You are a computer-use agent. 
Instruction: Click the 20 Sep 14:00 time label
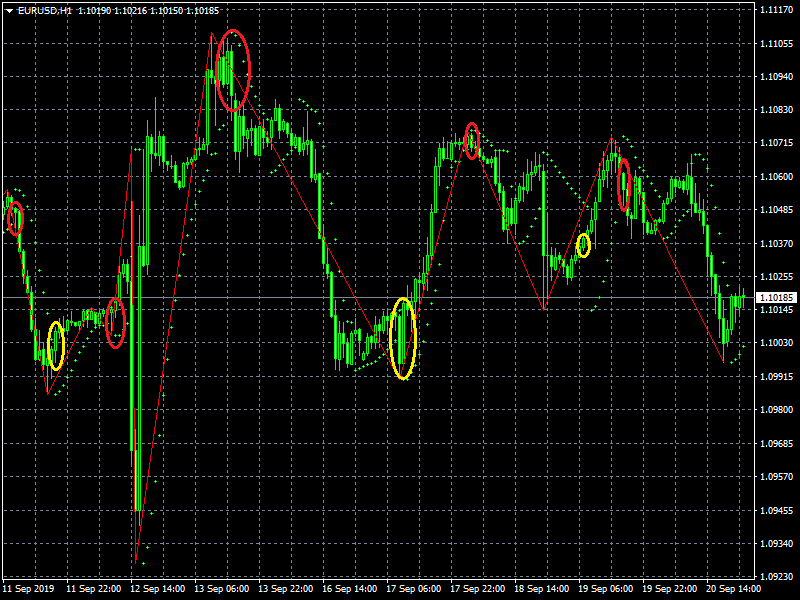(x=733, y=589)
